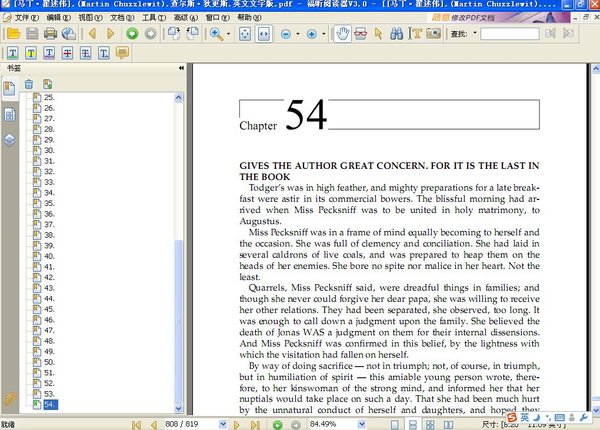Open the Bookmarks panel side icon

tap(9, 89)
